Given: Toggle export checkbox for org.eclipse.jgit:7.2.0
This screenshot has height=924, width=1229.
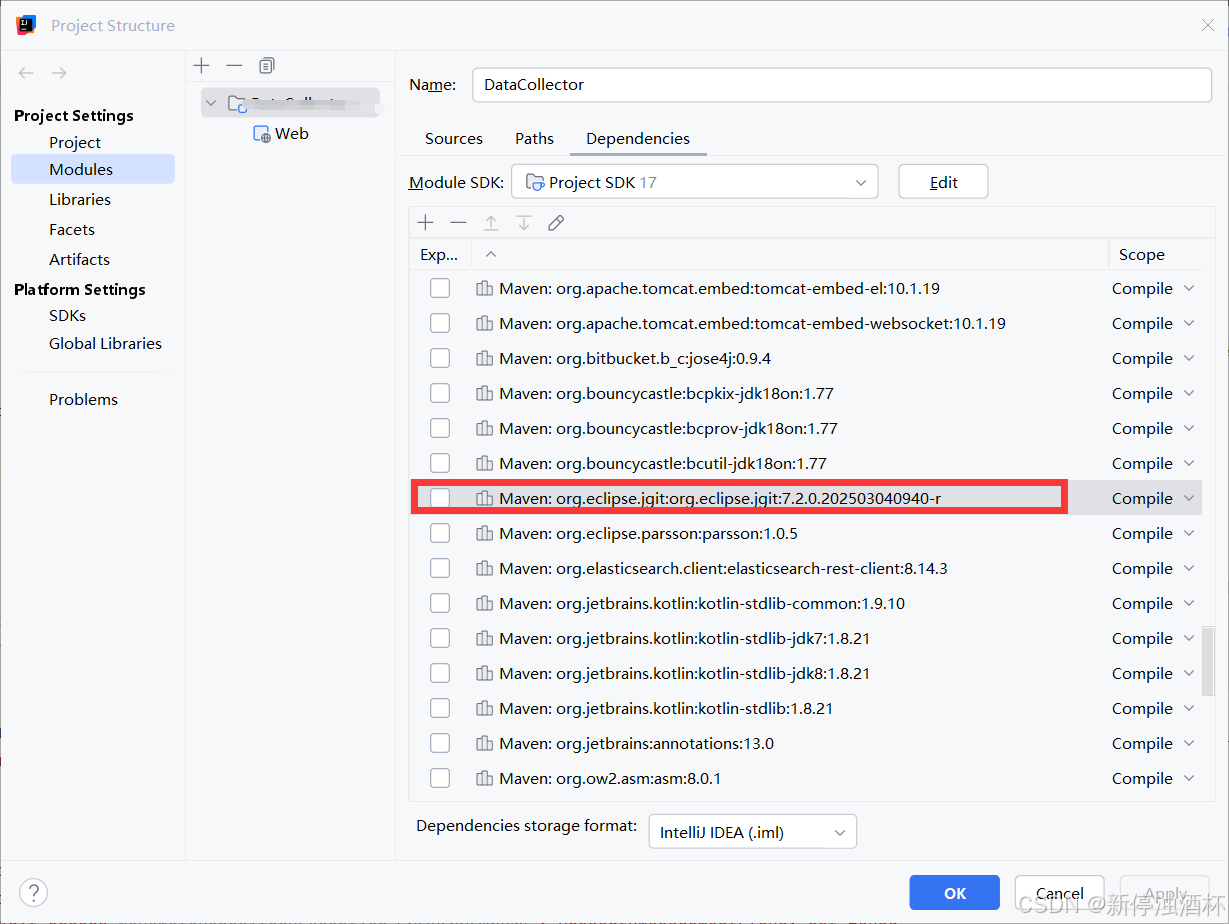Looking at the screenshot, I should (440, 498).
